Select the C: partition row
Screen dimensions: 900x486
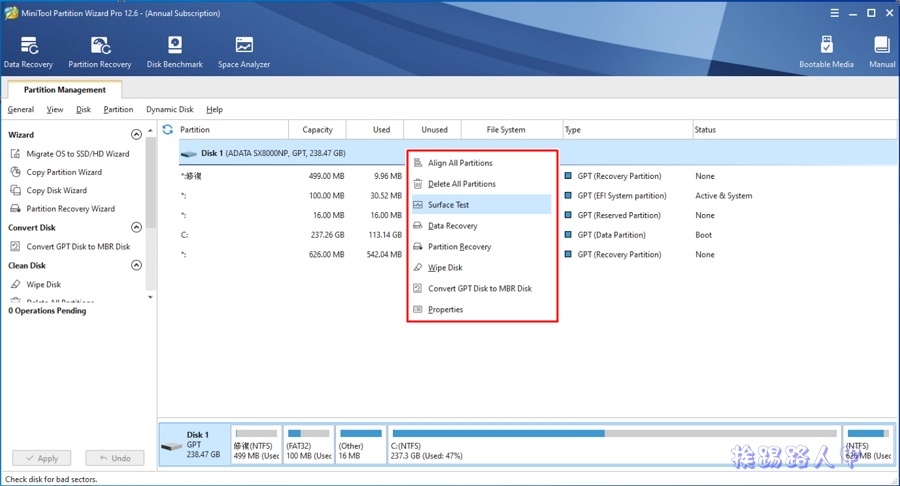[537, 235]
